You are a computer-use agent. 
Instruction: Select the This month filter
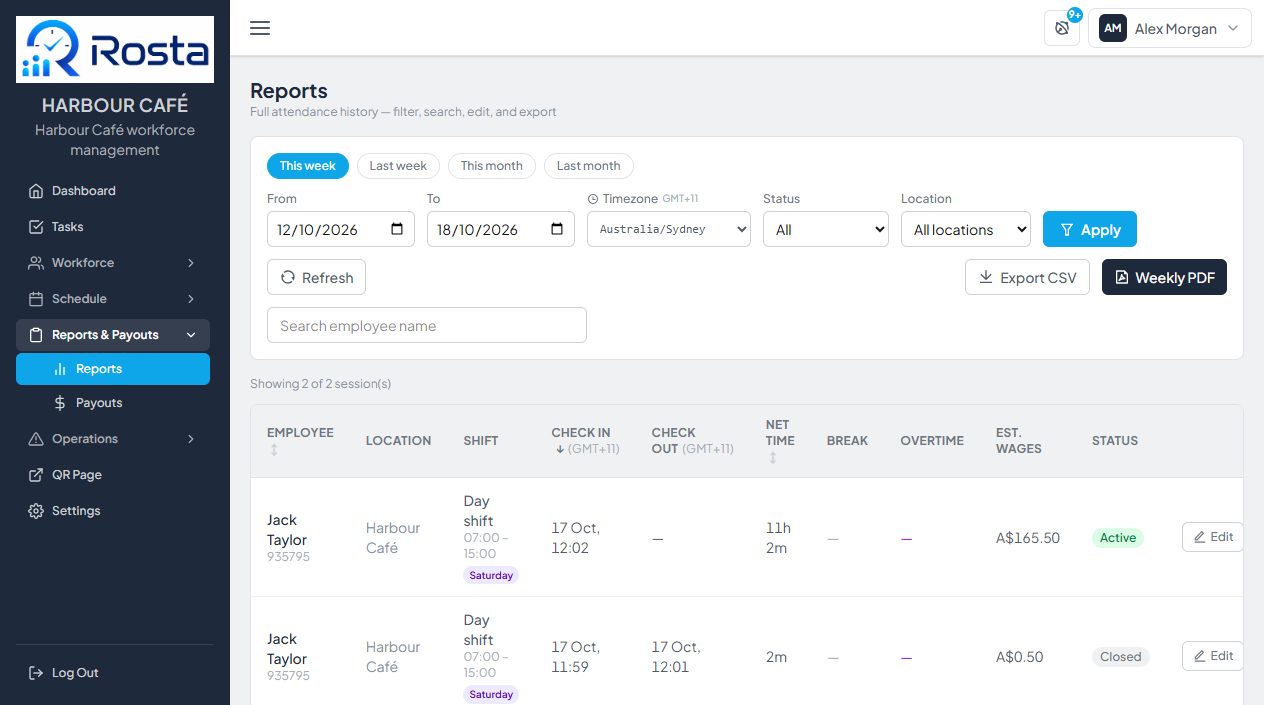[x=492, y=166]
